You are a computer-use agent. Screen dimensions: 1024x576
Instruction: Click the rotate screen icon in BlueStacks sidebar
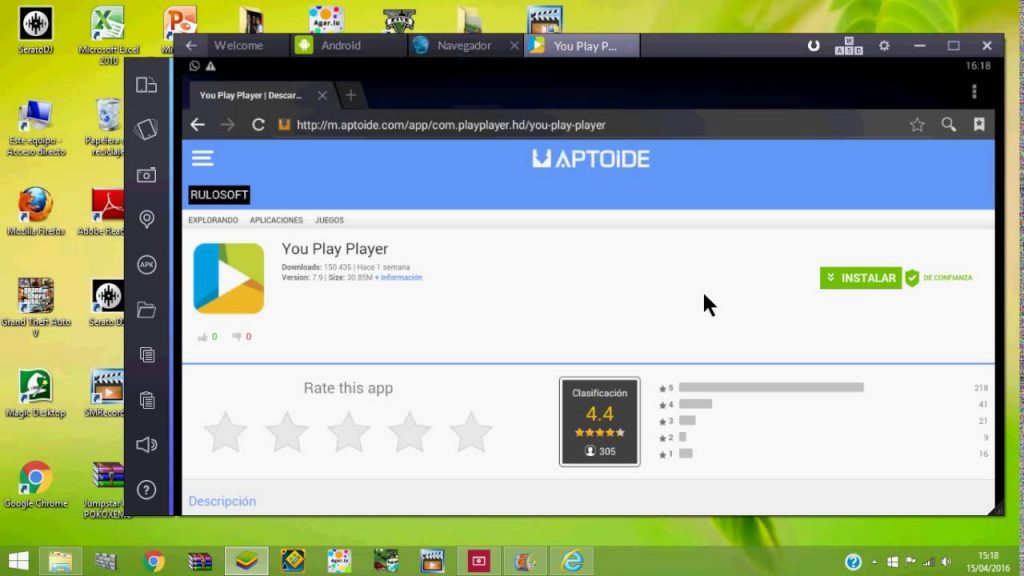[x=146, y=129]
